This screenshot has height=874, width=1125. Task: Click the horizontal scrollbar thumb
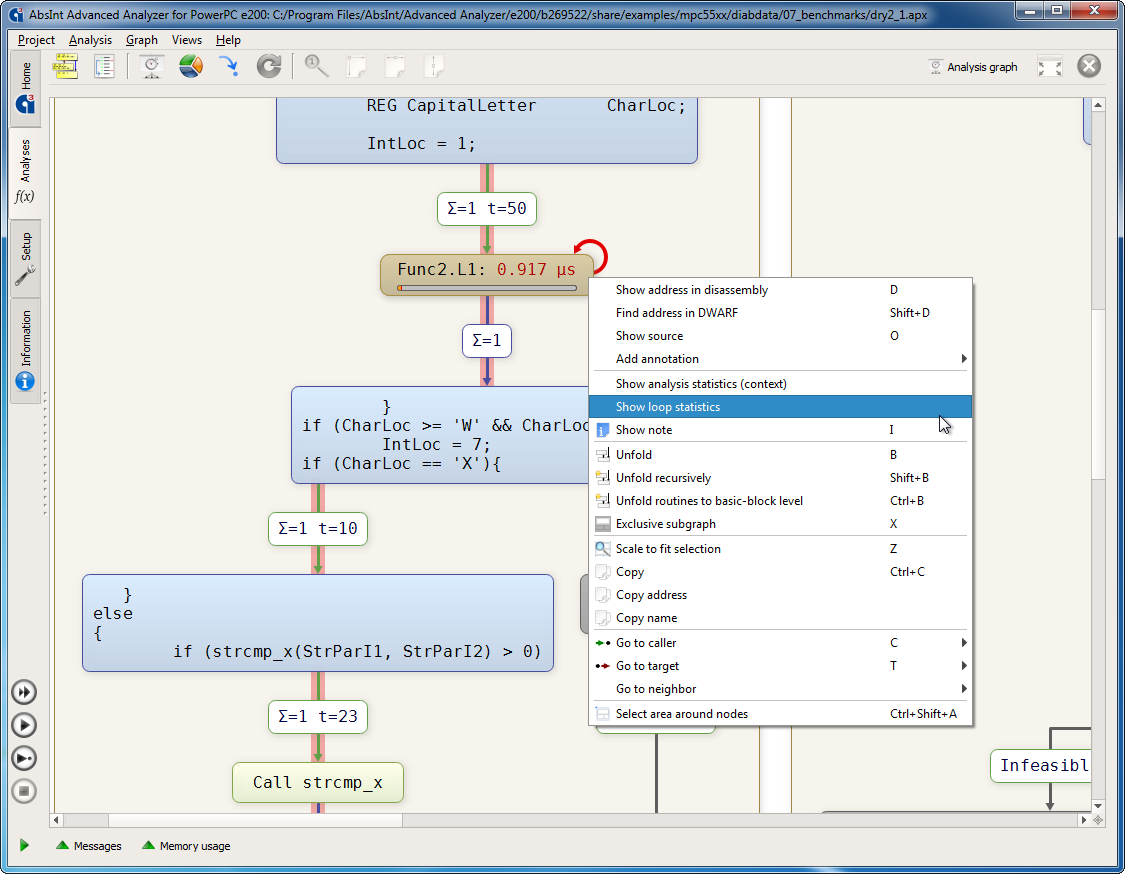[x=255, y=819]
